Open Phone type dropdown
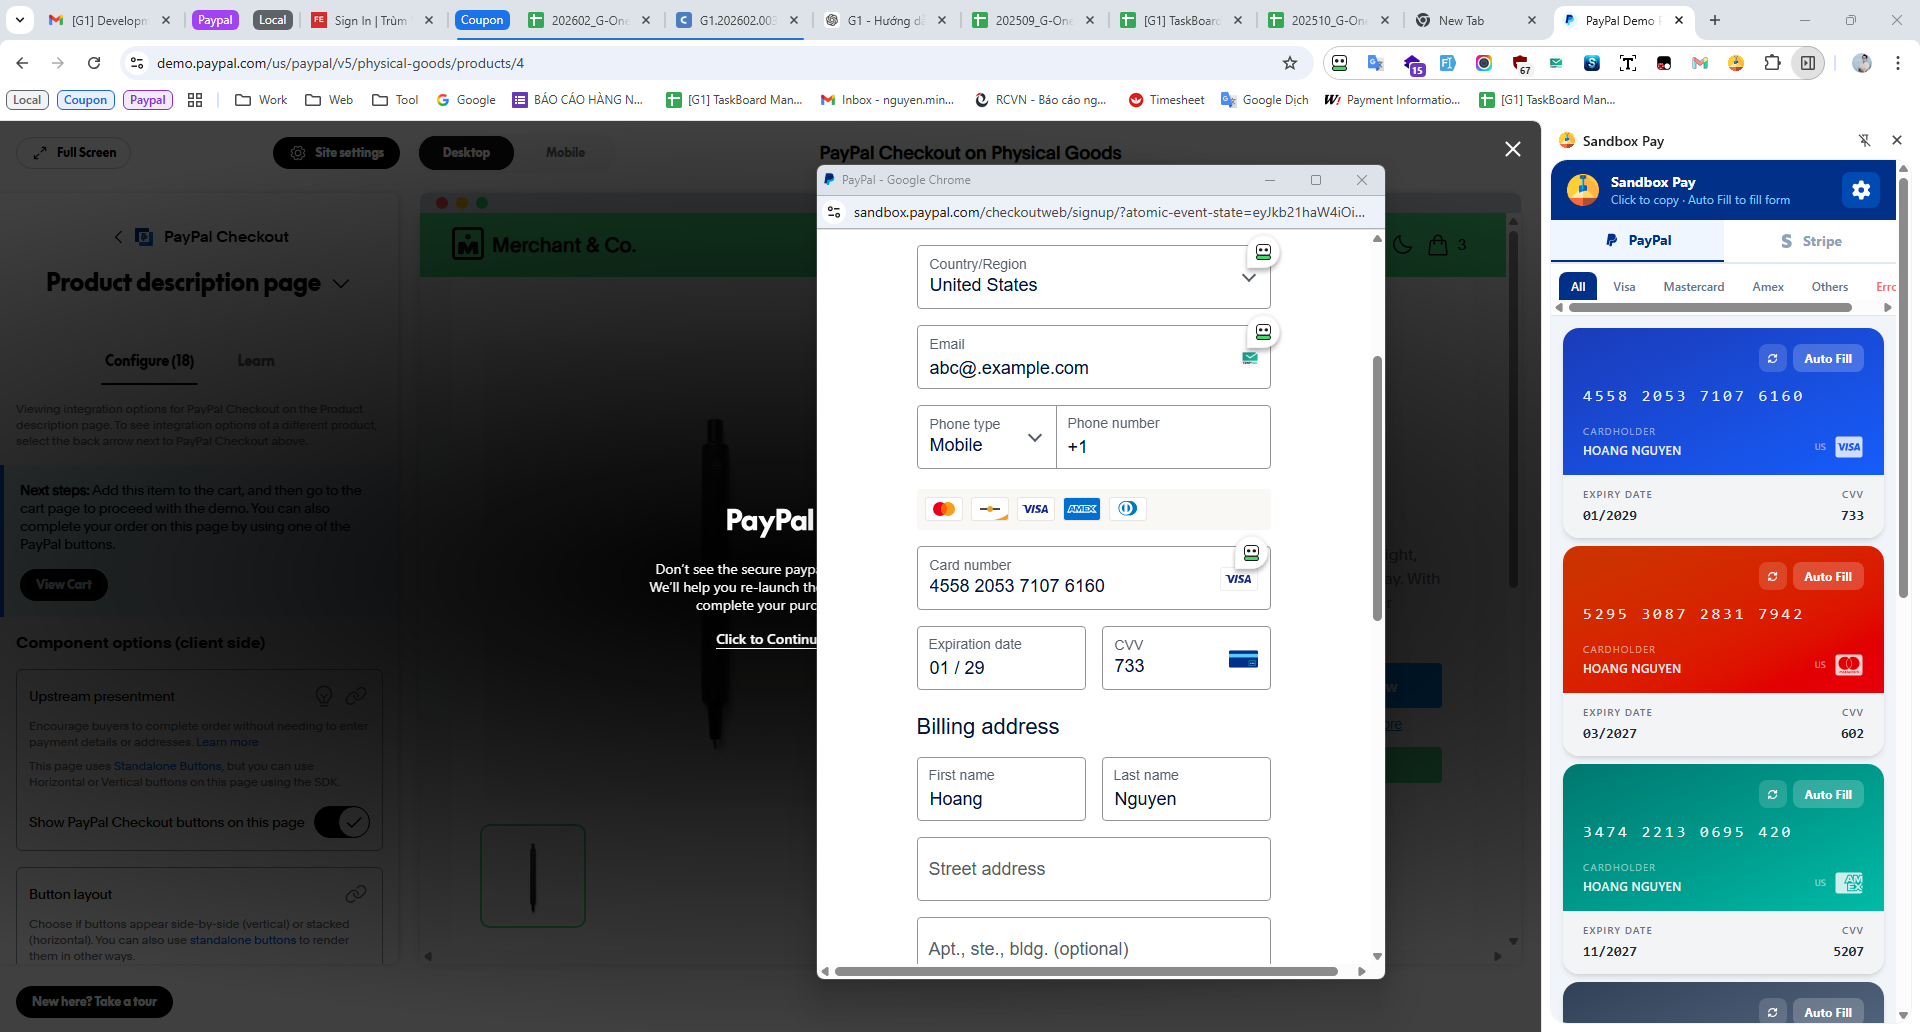1920x1032 pixels. [x=986, y=437]
